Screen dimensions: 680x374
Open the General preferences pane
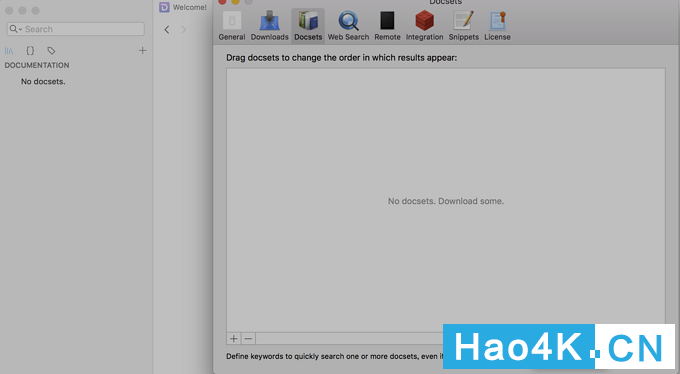click(232, 26)
